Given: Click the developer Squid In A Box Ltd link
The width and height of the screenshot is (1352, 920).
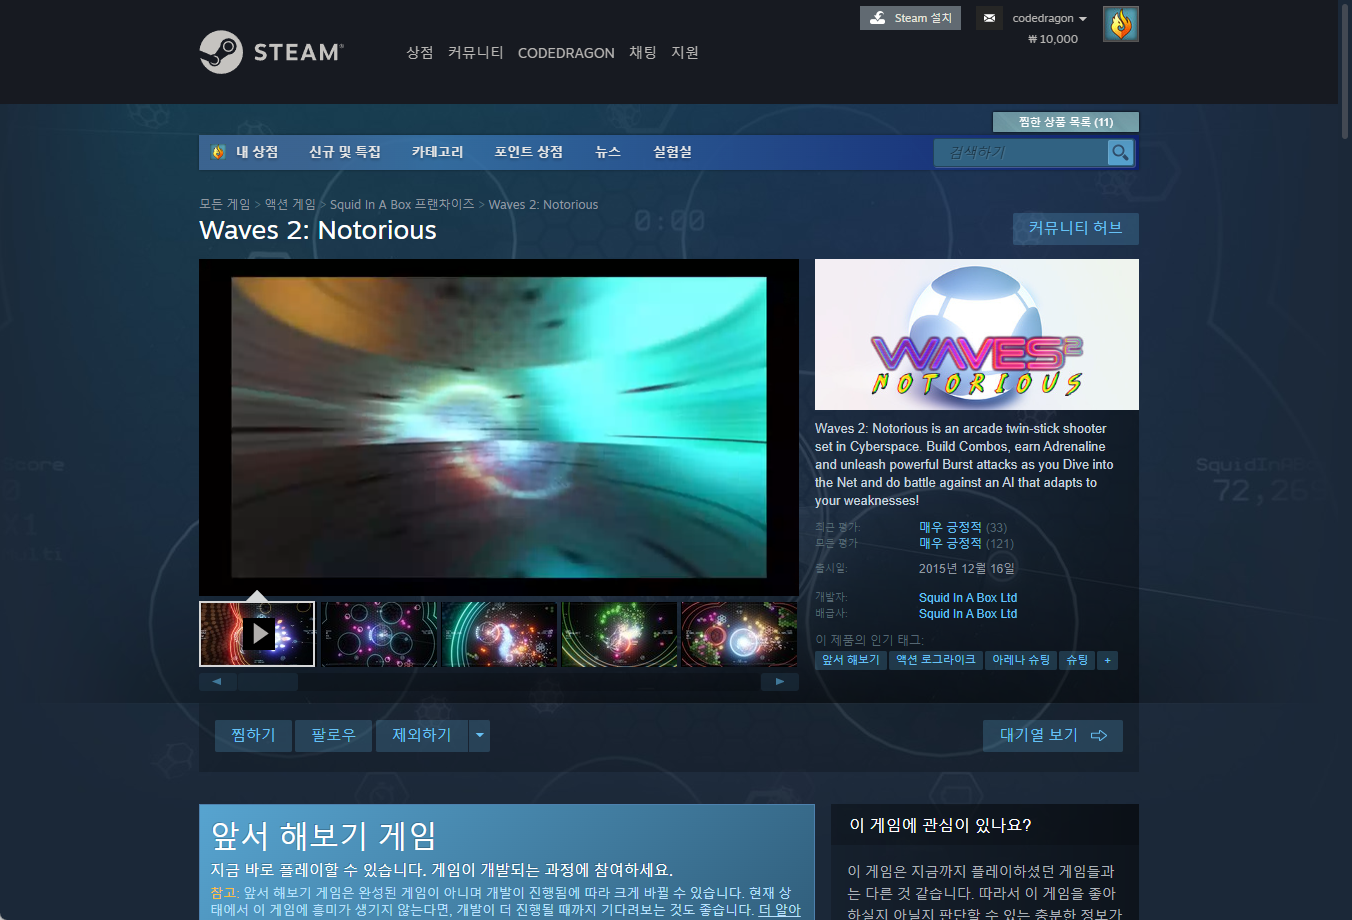Looking at the screenshot, I should coord(968,598).
